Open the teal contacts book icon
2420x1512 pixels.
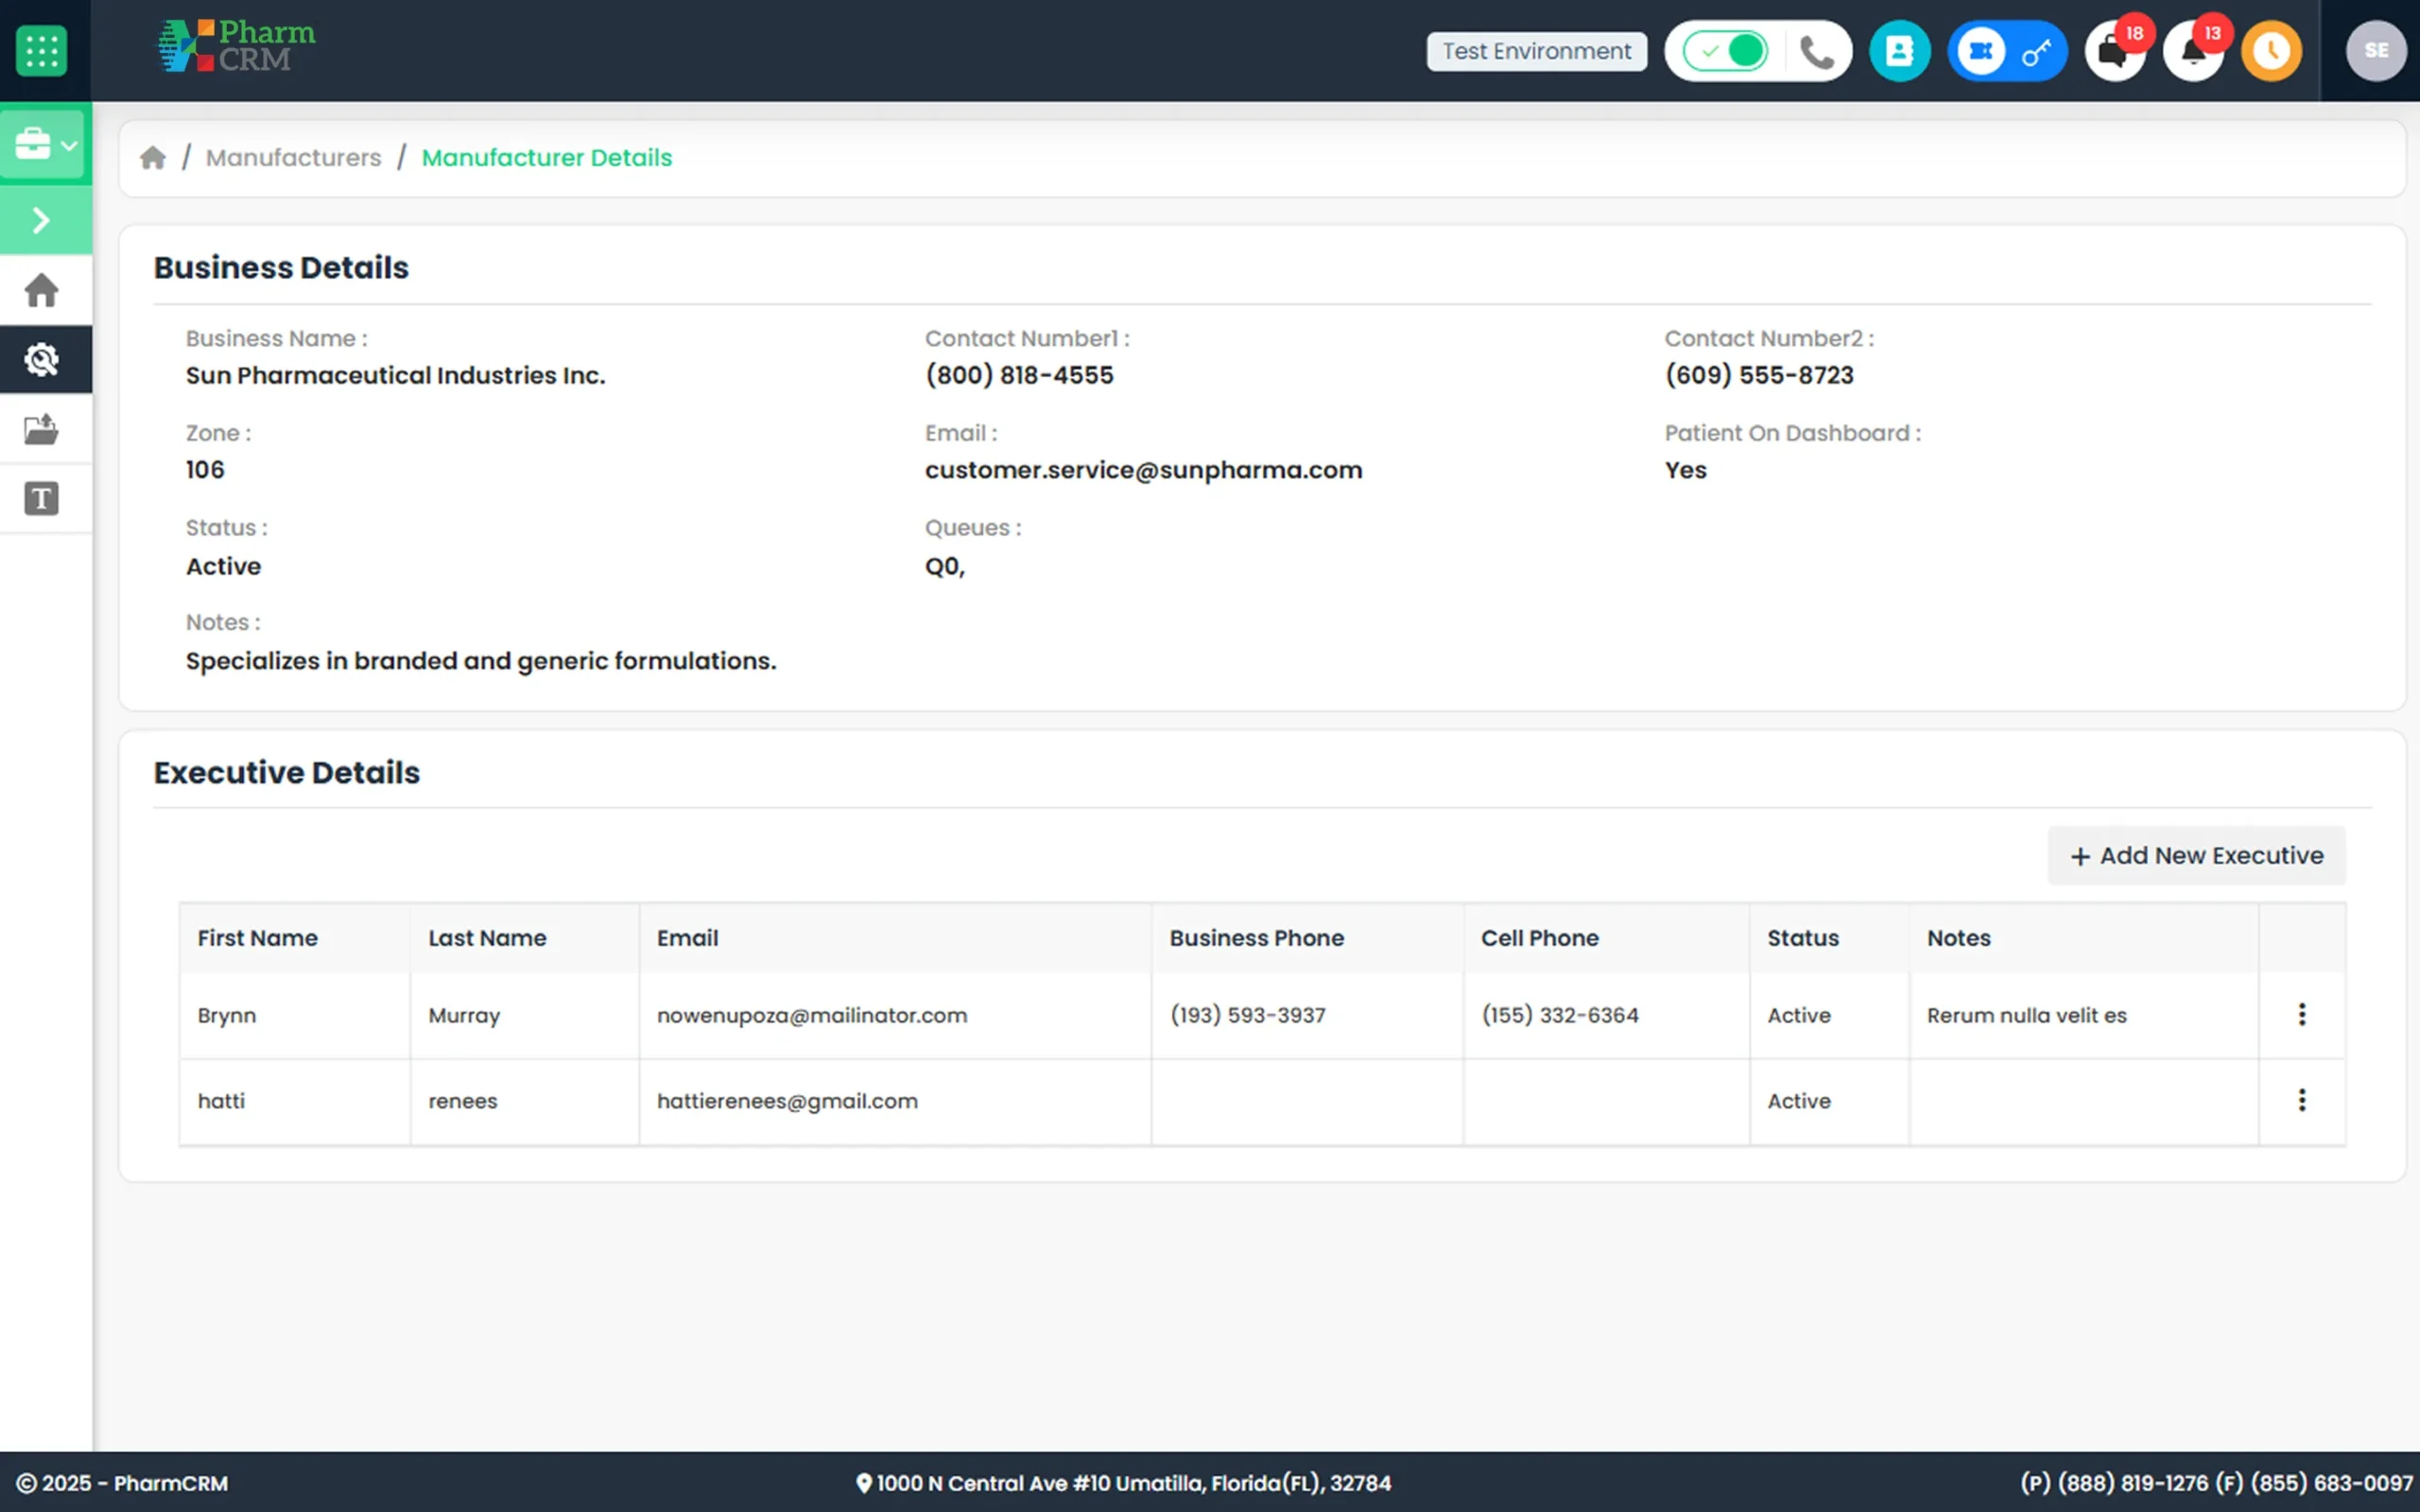point(1899,50)
